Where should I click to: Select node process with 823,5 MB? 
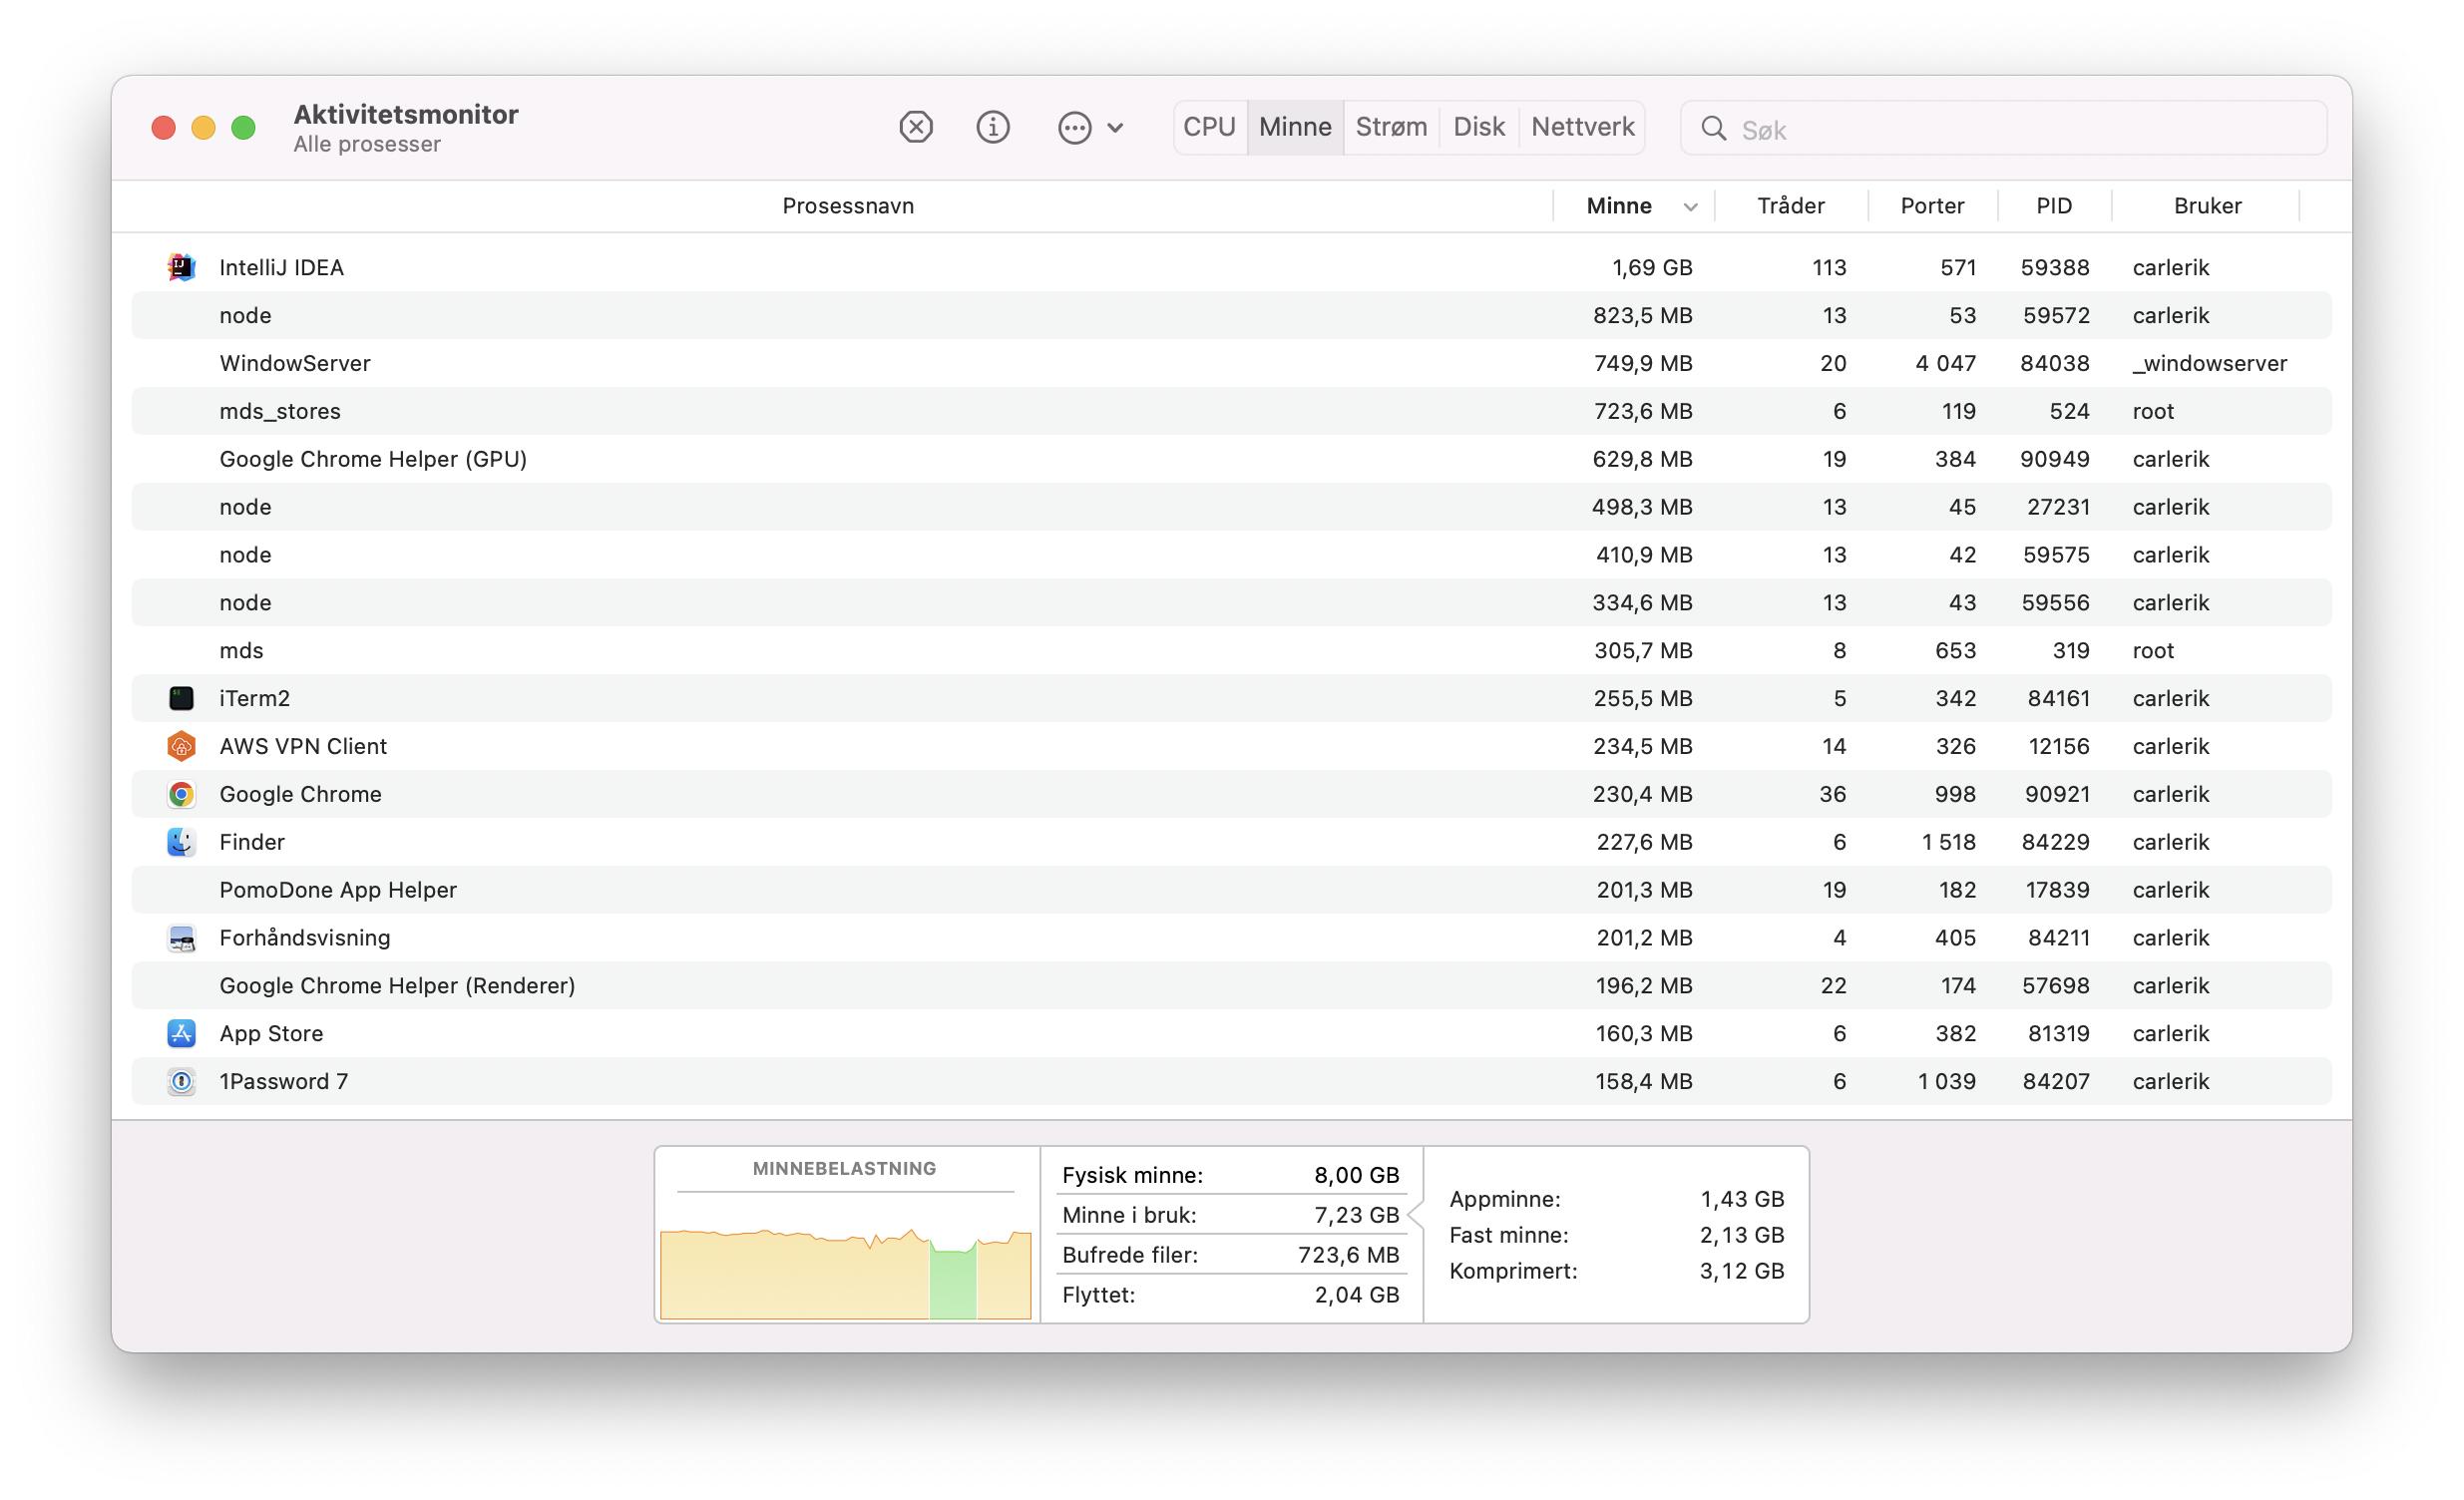(1231, 315)
